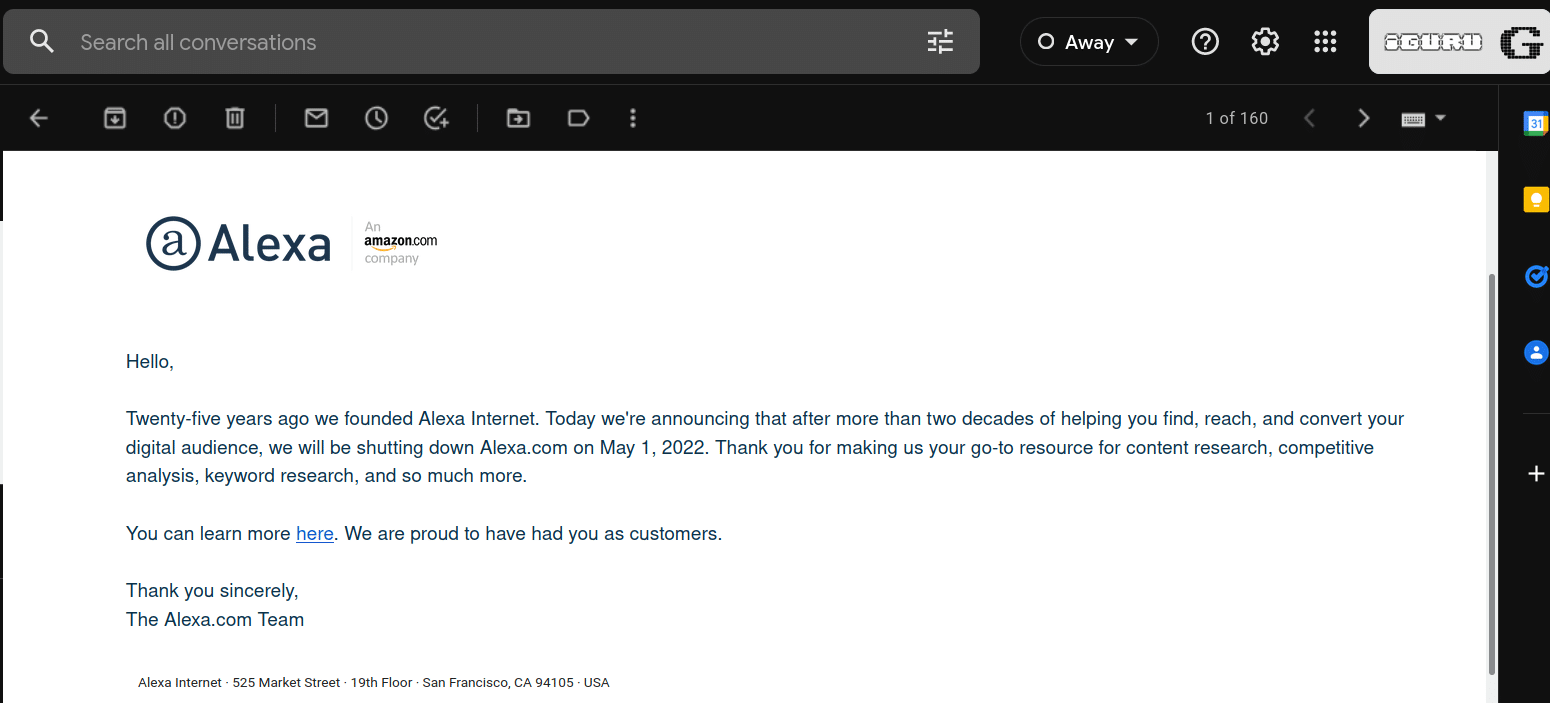This screenshot has width=1550, height=703.
Task: Report this conversation as spam
Action: (174, 117)
